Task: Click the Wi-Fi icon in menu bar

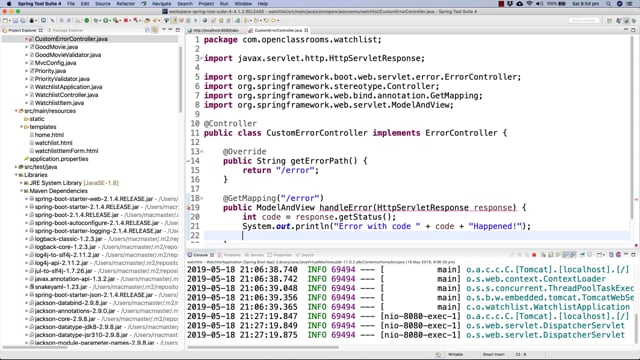Action: click(x=529, y=4)
